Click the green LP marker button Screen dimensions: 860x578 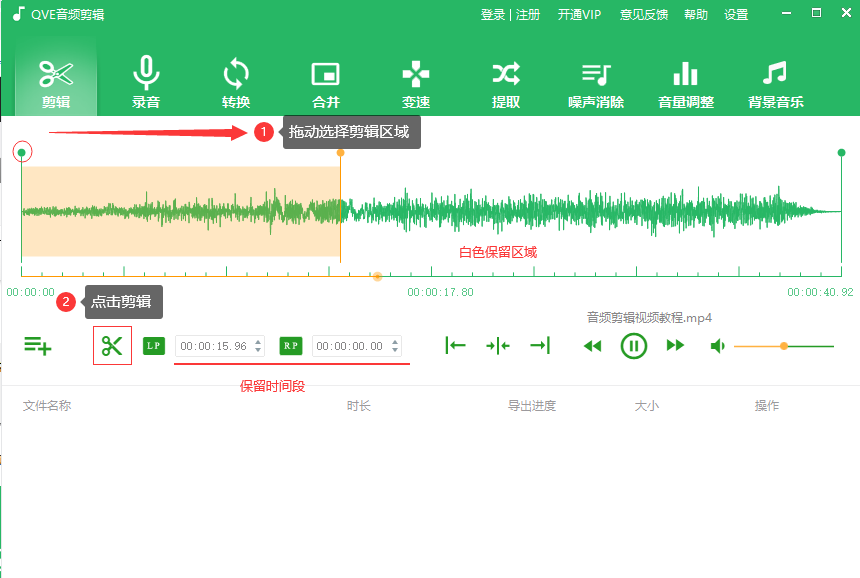[153, 345]
